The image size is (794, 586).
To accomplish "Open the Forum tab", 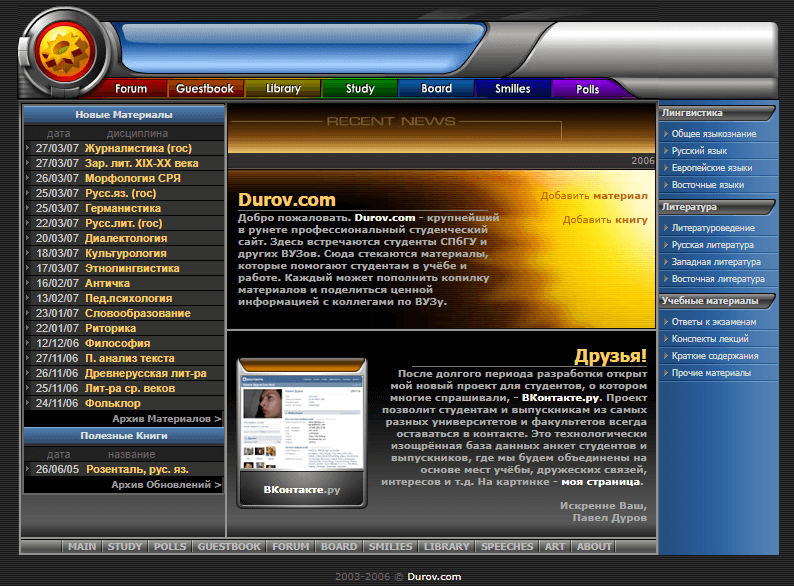I will click(x=130, y=89).
